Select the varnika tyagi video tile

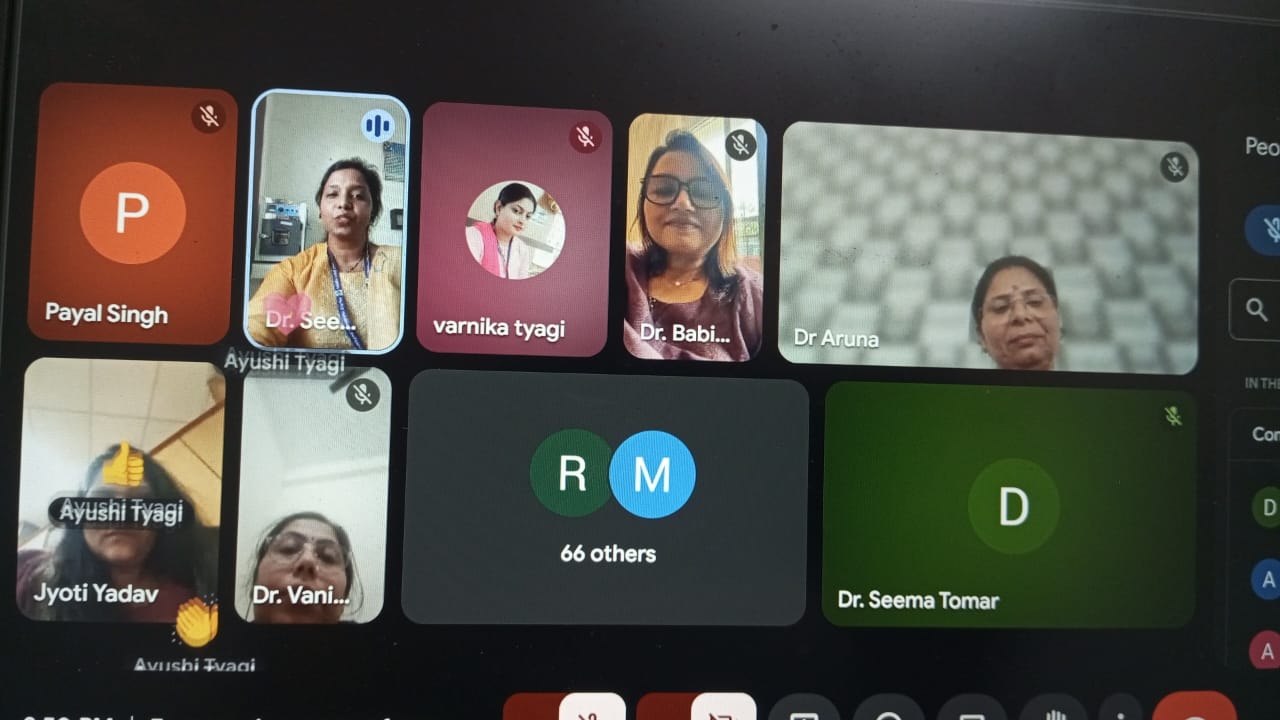(x=514, y=230)
